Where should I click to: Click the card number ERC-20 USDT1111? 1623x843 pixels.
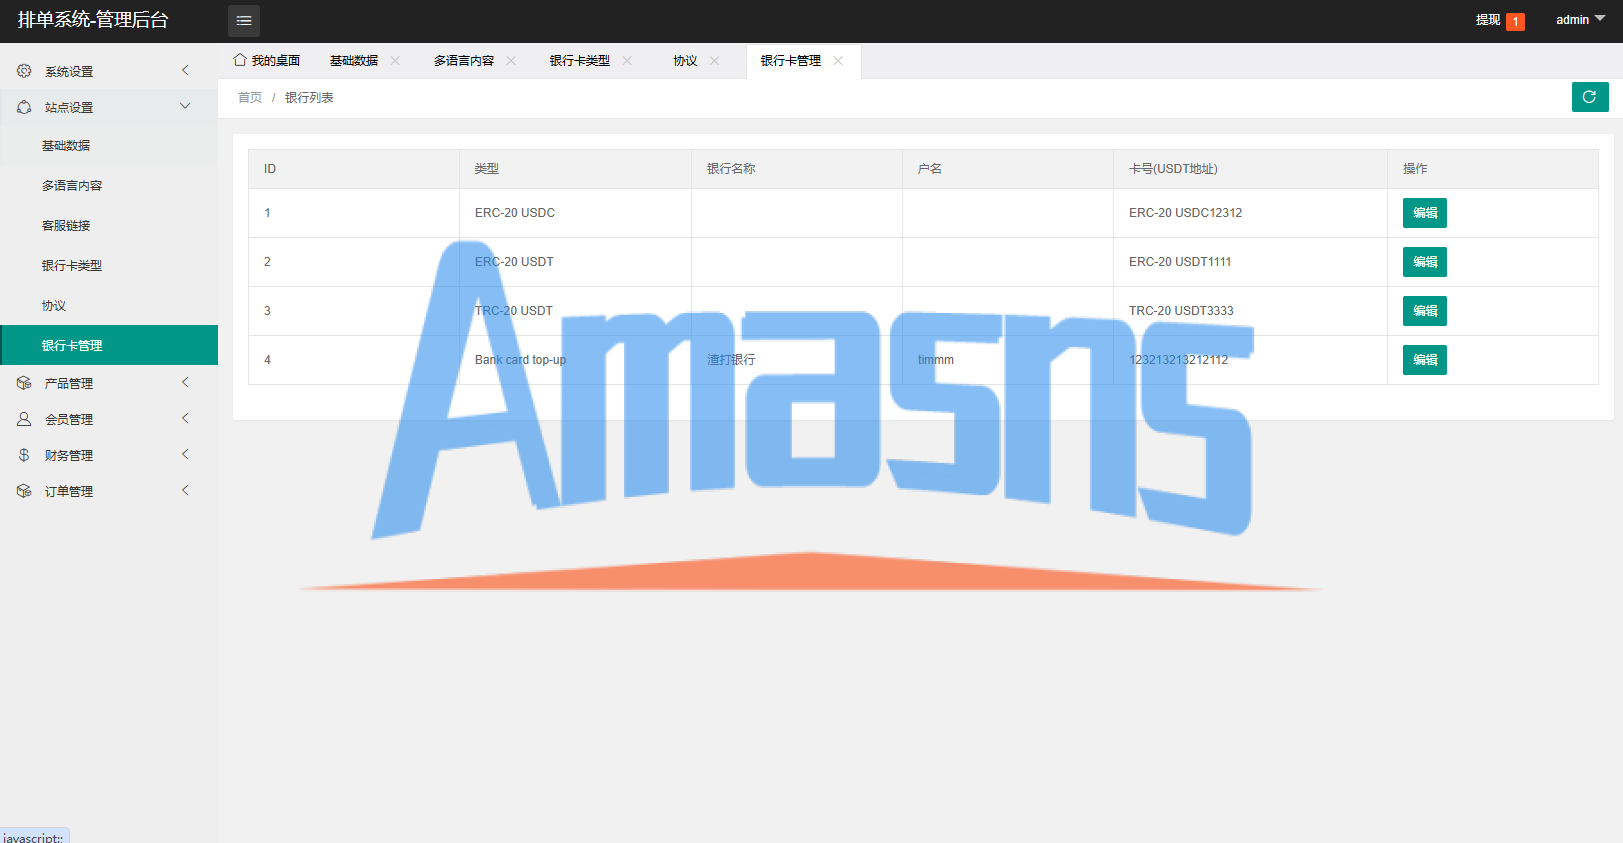pyautogui.click(x=1180, y=262)
